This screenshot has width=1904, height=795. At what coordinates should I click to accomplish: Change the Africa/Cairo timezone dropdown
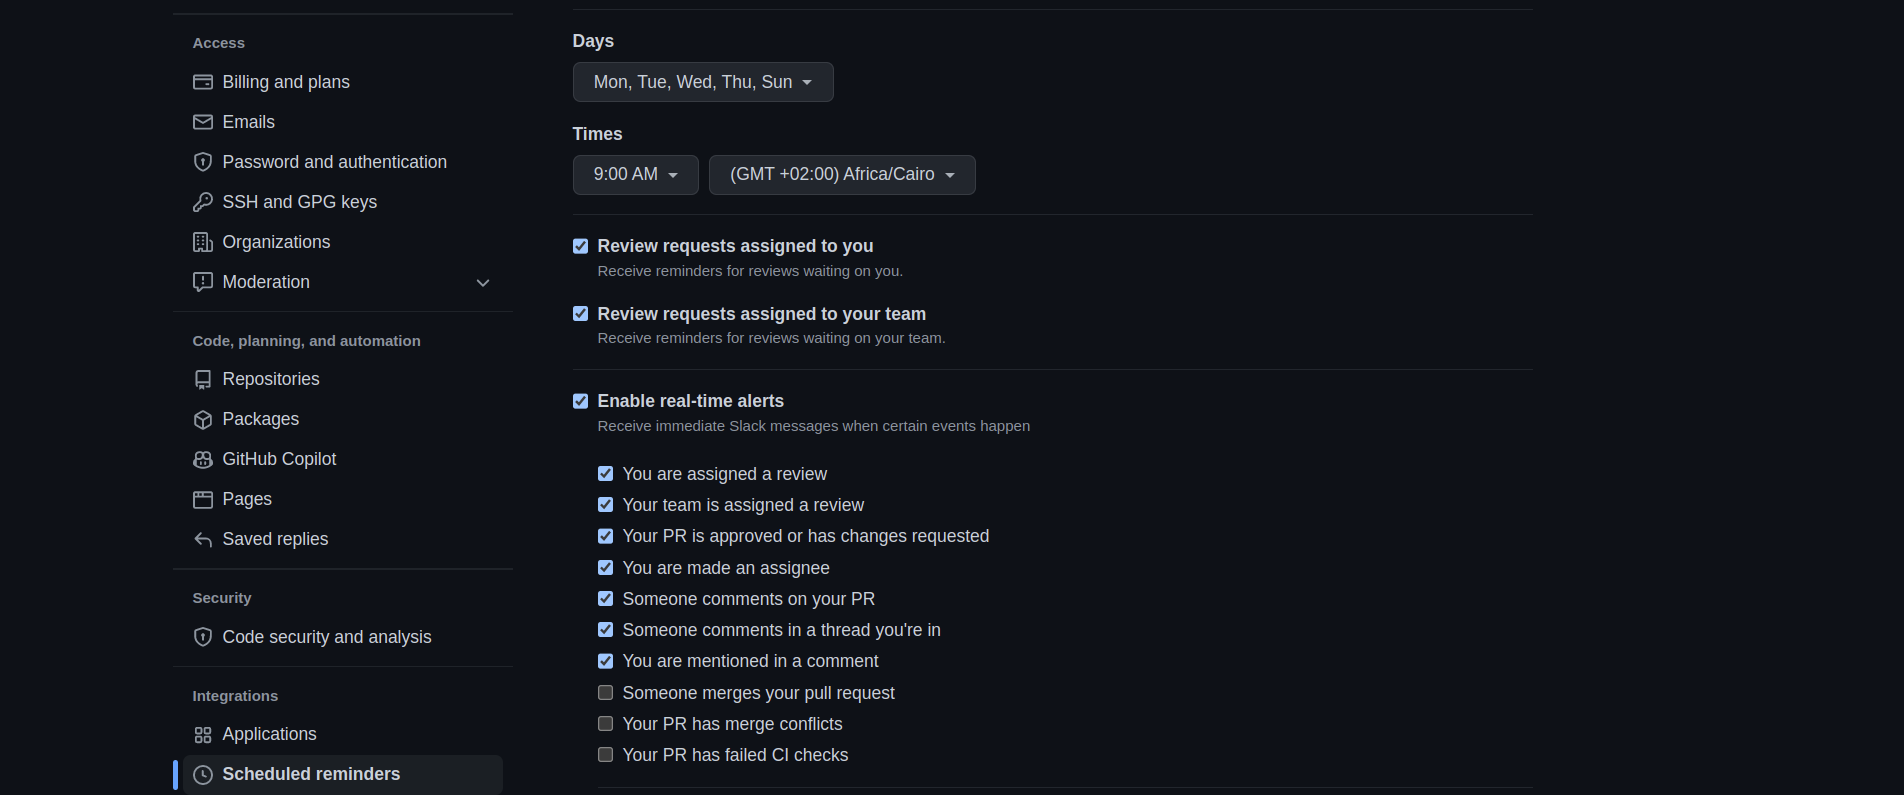pos(841,175)
